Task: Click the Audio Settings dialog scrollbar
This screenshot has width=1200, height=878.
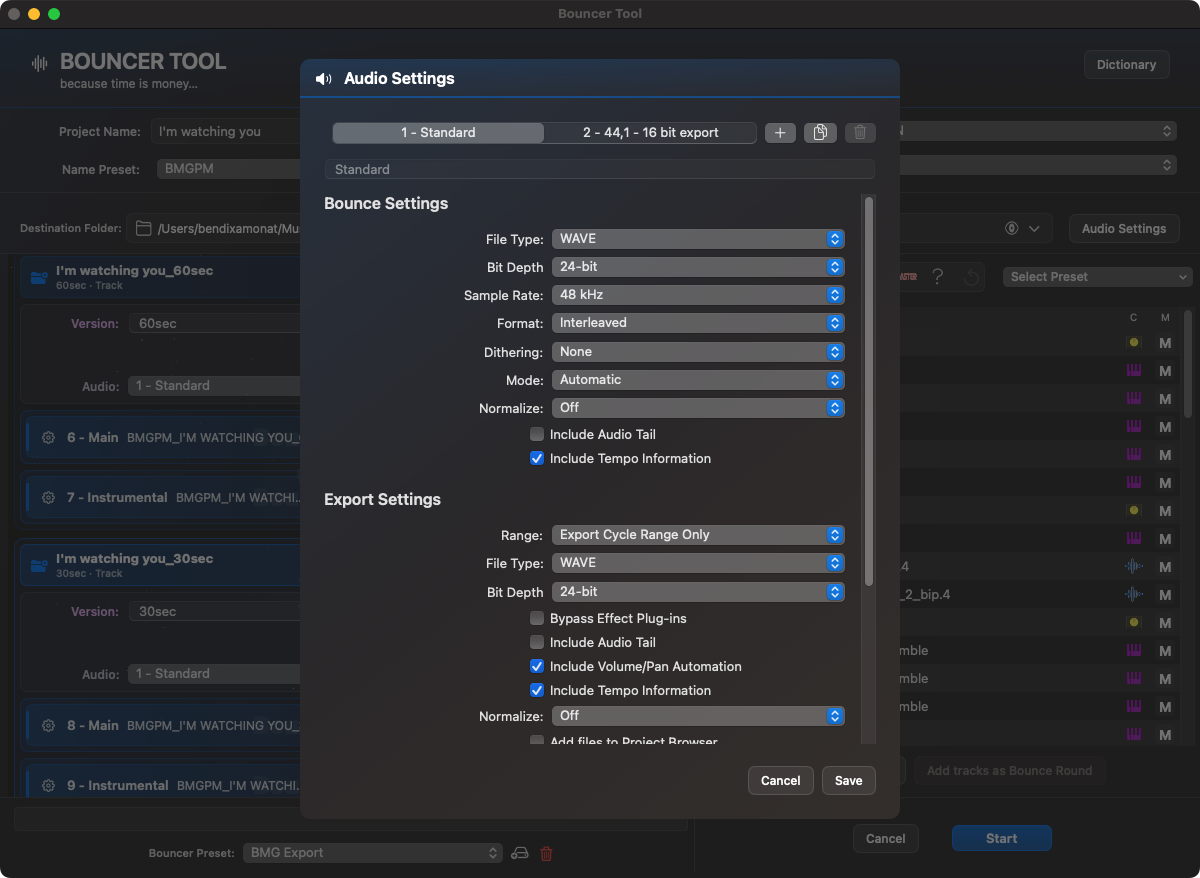Action: click(869, 390)
